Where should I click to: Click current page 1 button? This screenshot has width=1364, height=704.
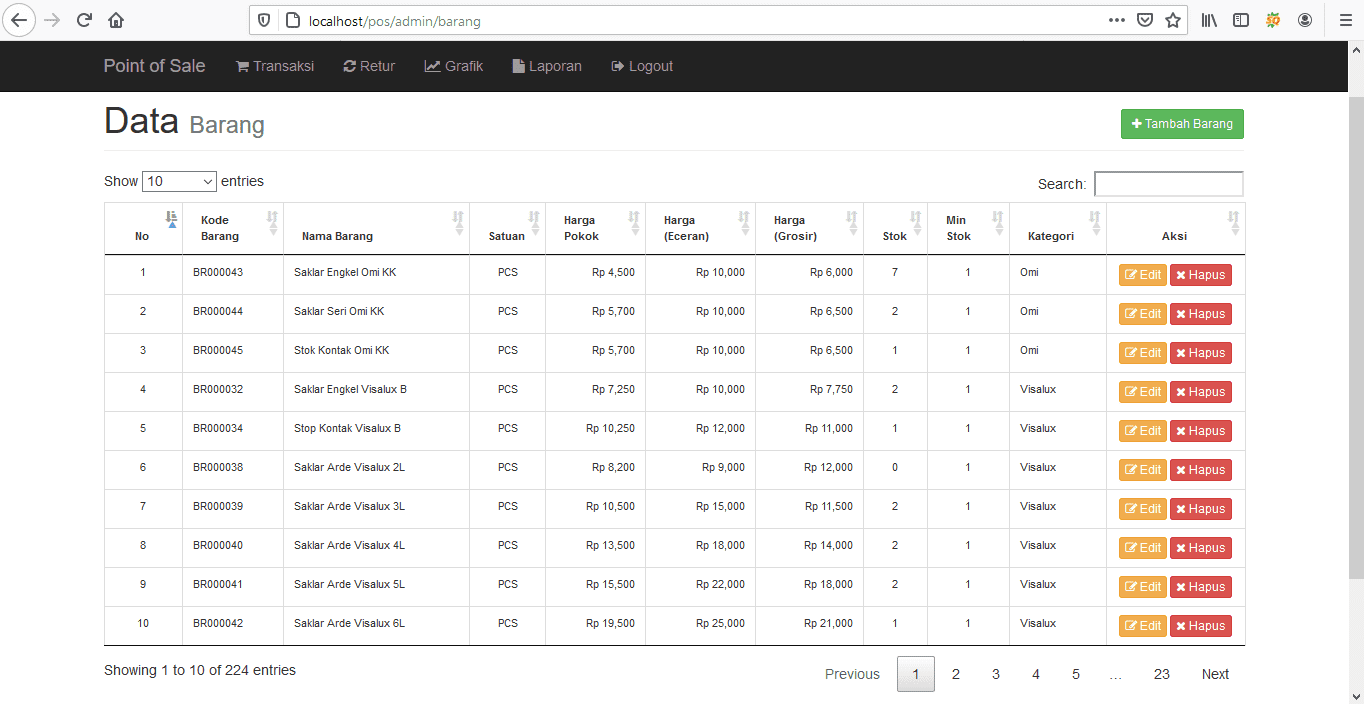[x=916, y=674]
